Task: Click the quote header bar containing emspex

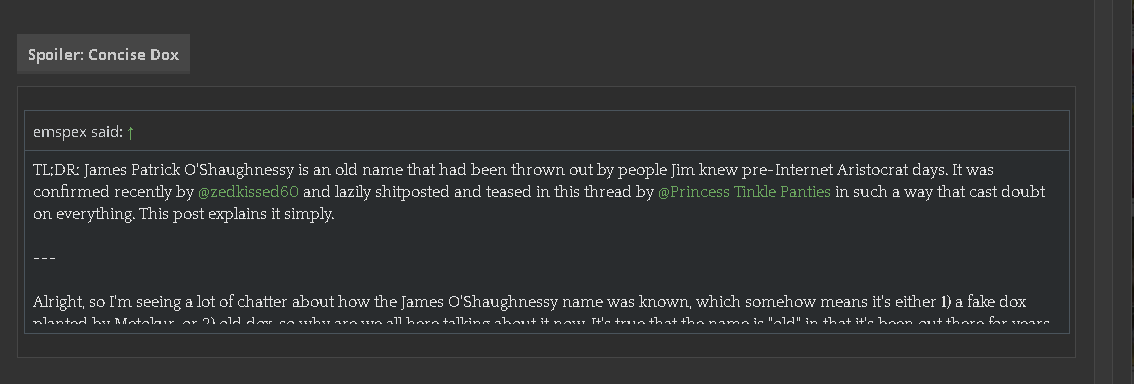Action: click(x=547, y=131)
